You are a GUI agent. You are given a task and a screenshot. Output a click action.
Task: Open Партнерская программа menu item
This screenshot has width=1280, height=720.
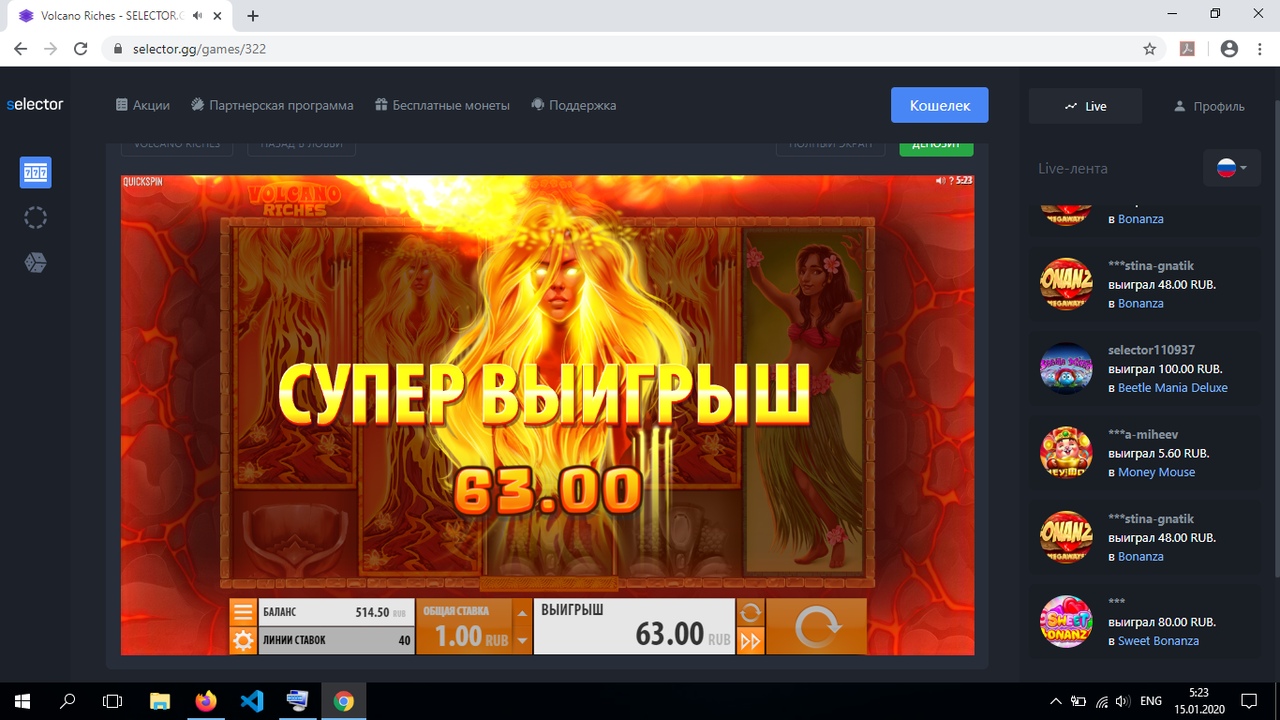click(x=272, y=105)
